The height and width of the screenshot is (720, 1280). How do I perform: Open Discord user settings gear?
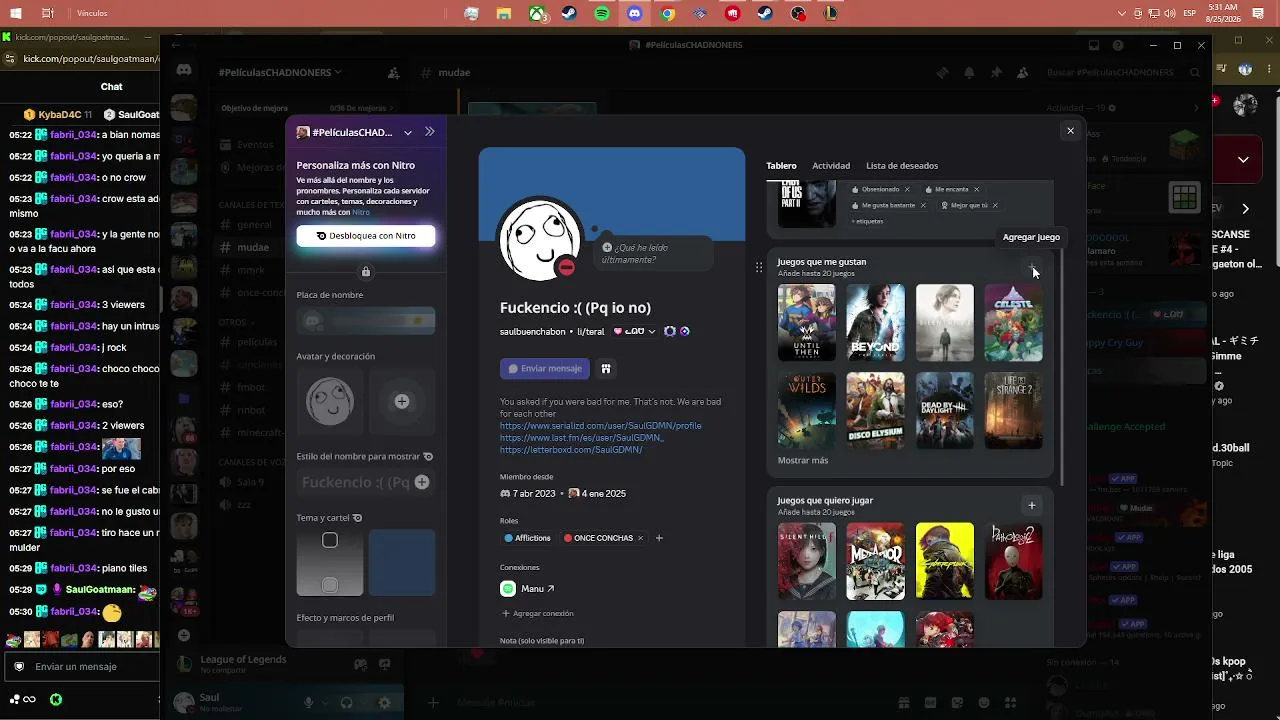(x=384, y=703)
